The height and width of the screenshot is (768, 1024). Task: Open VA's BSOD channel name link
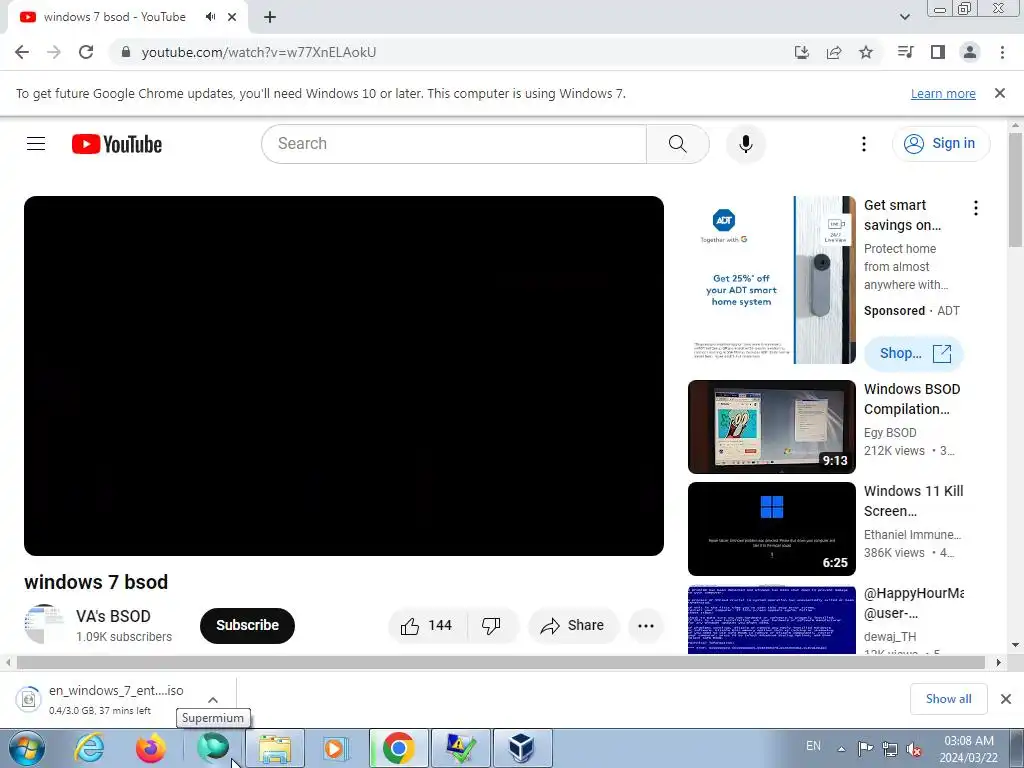(x=113, y=616)
